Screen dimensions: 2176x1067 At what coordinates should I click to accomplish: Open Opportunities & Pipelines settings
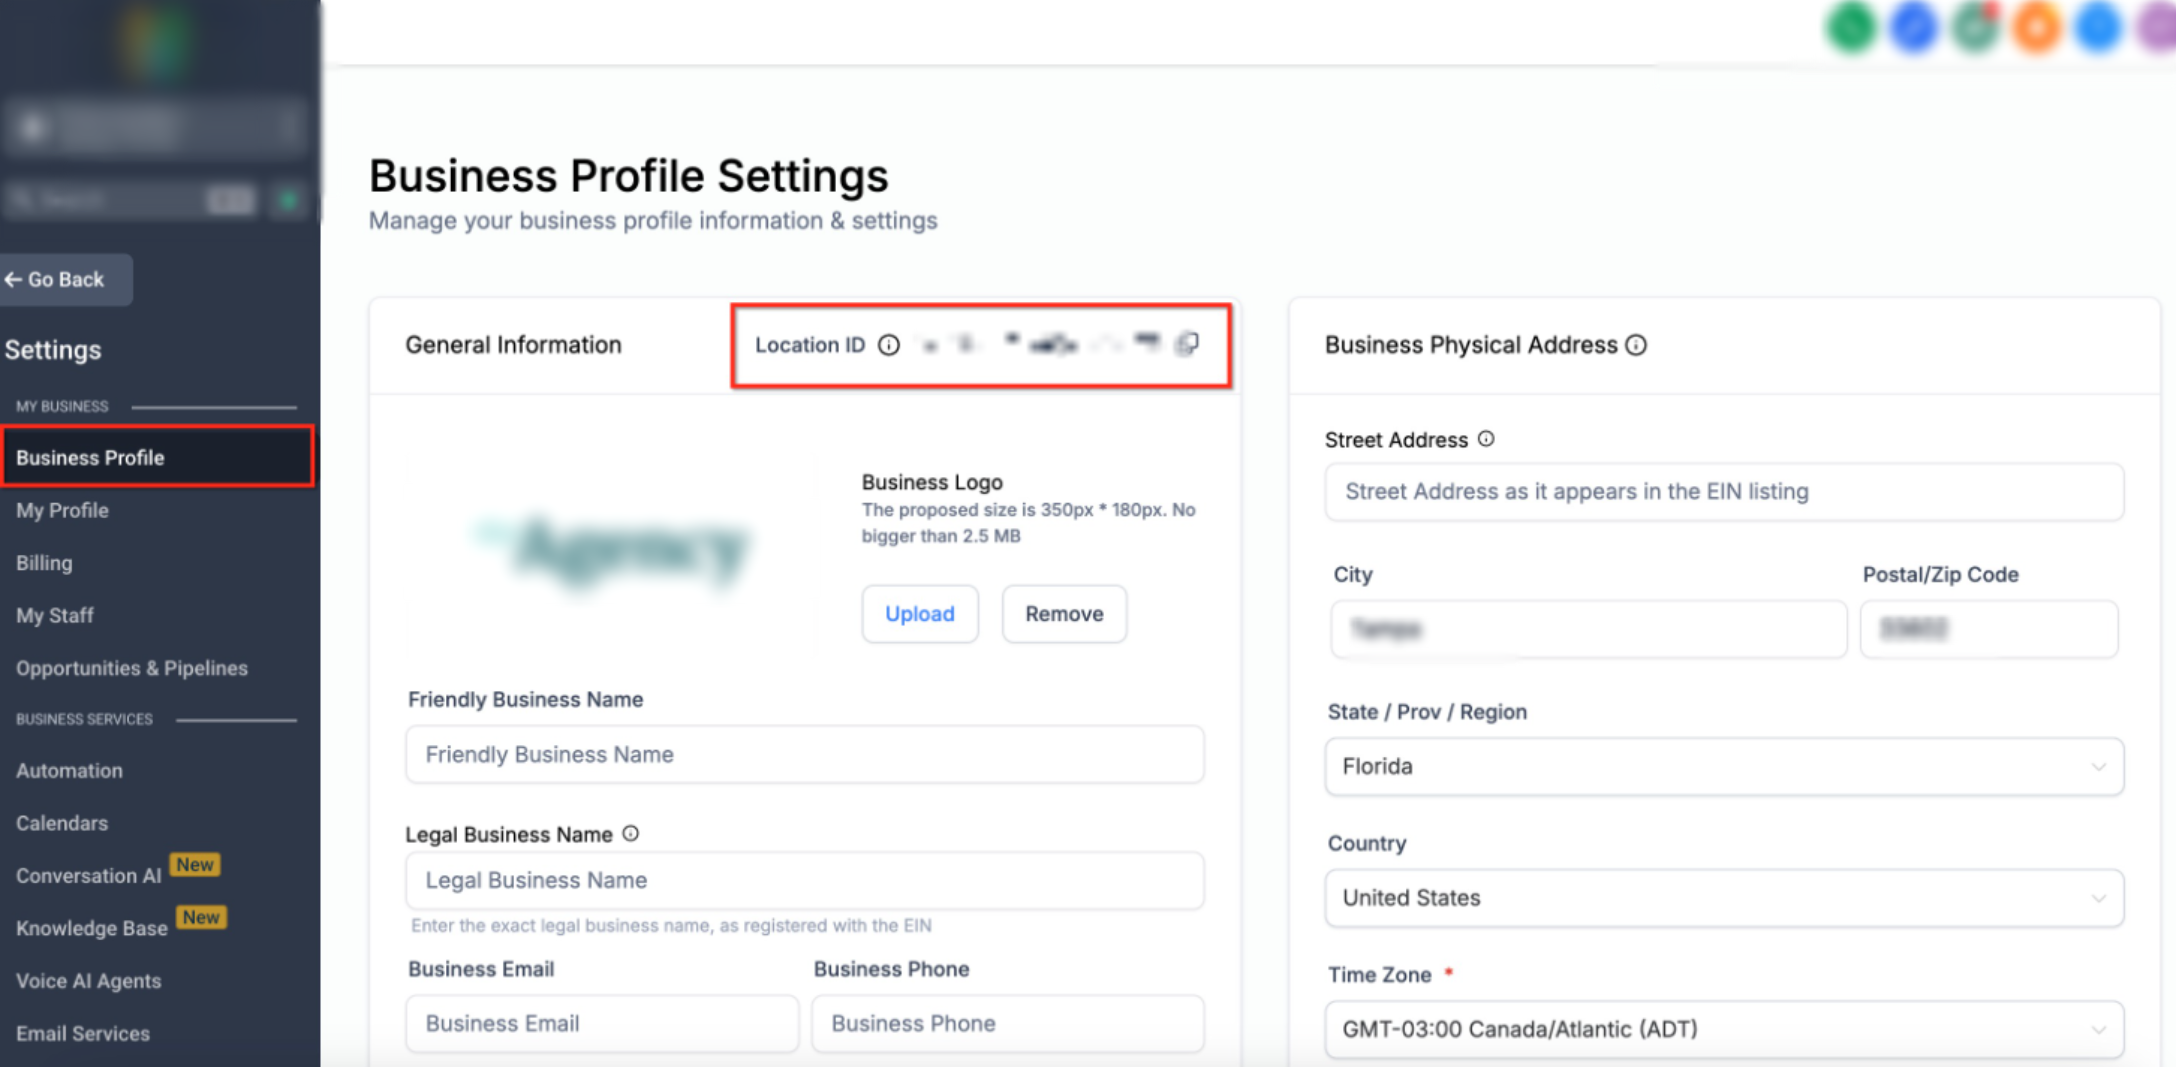coord(132,668)
